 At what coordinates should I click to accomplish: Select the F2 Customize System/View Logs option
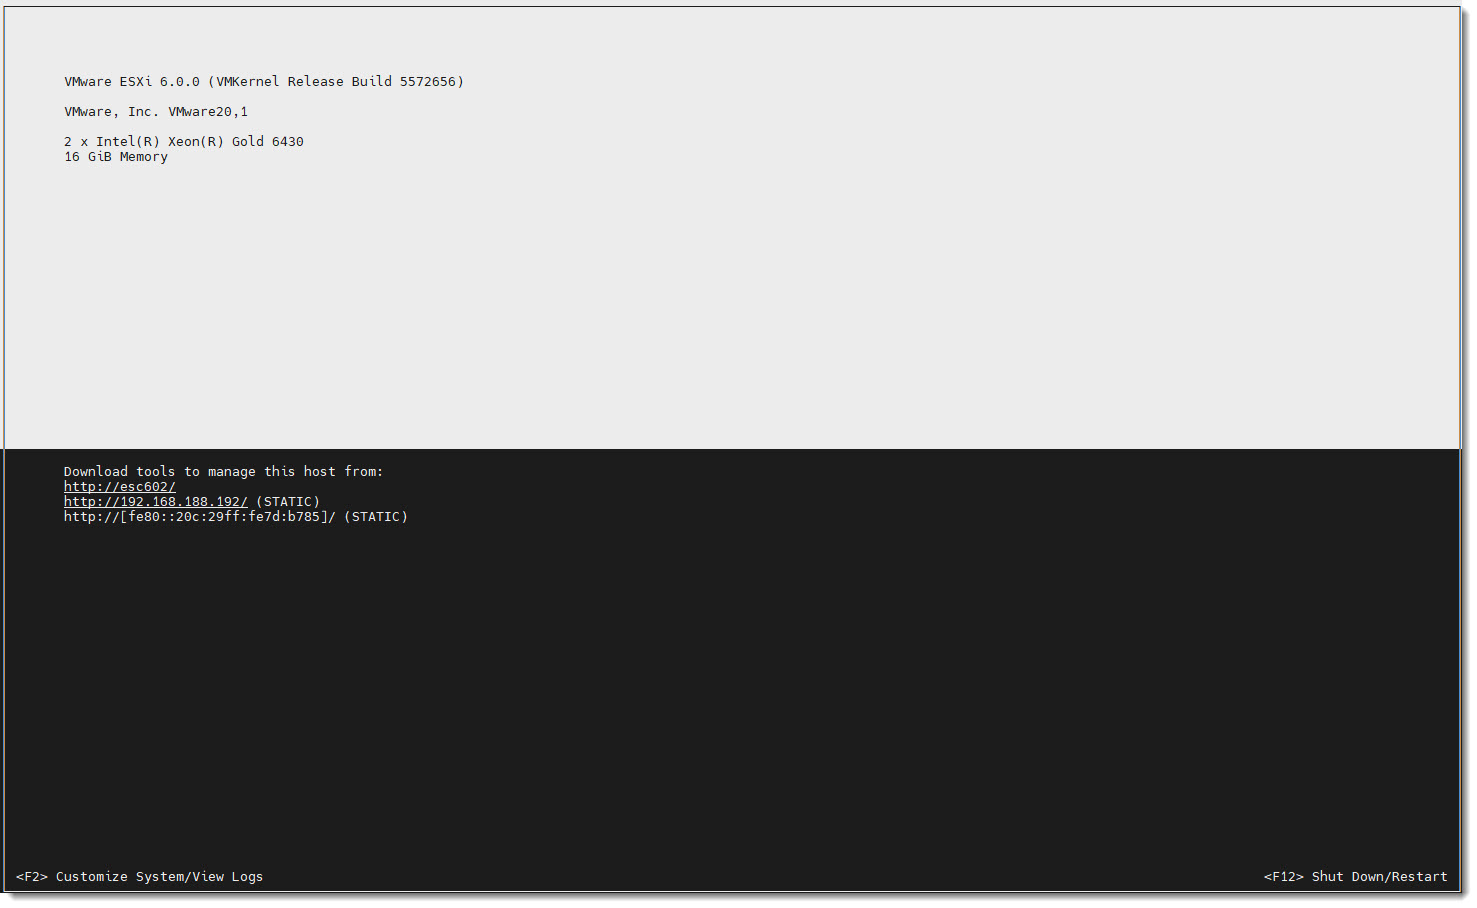(x=139, y=877)
